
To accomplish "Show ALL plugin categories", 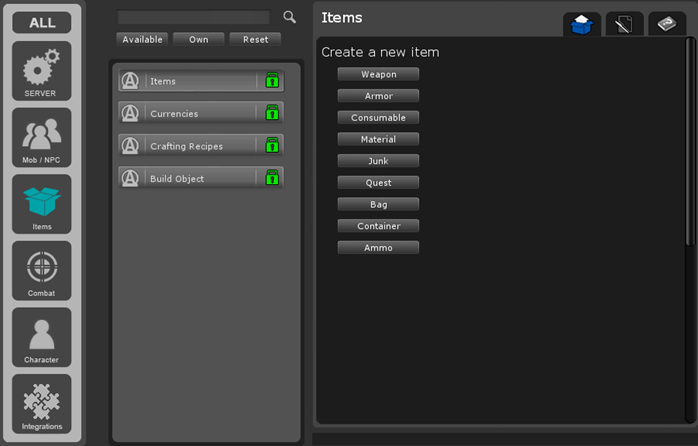I will (41, 22).
